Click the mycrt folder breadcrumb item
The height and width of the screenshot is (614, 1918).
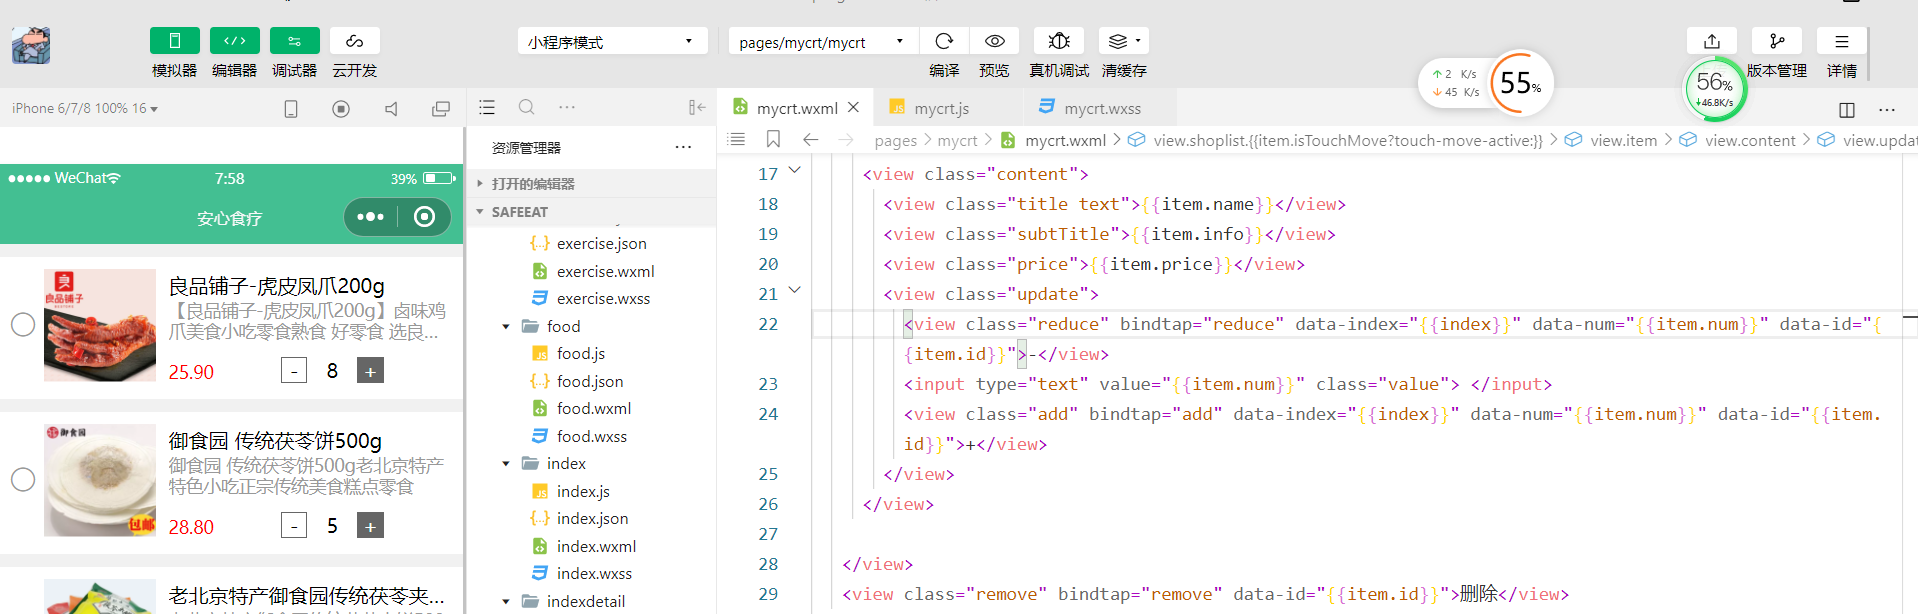[x=957, y=141]
